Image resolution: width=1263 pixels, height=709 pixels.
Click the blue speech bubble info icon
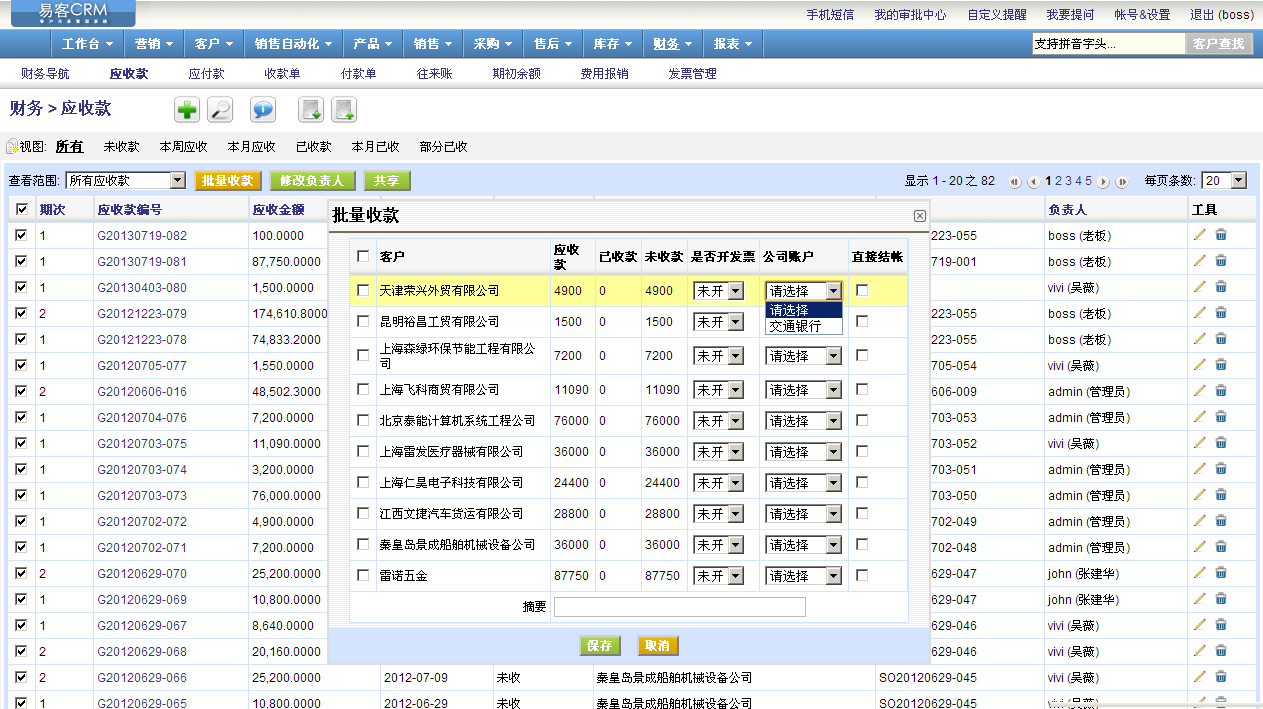click(x=263, y=110)
